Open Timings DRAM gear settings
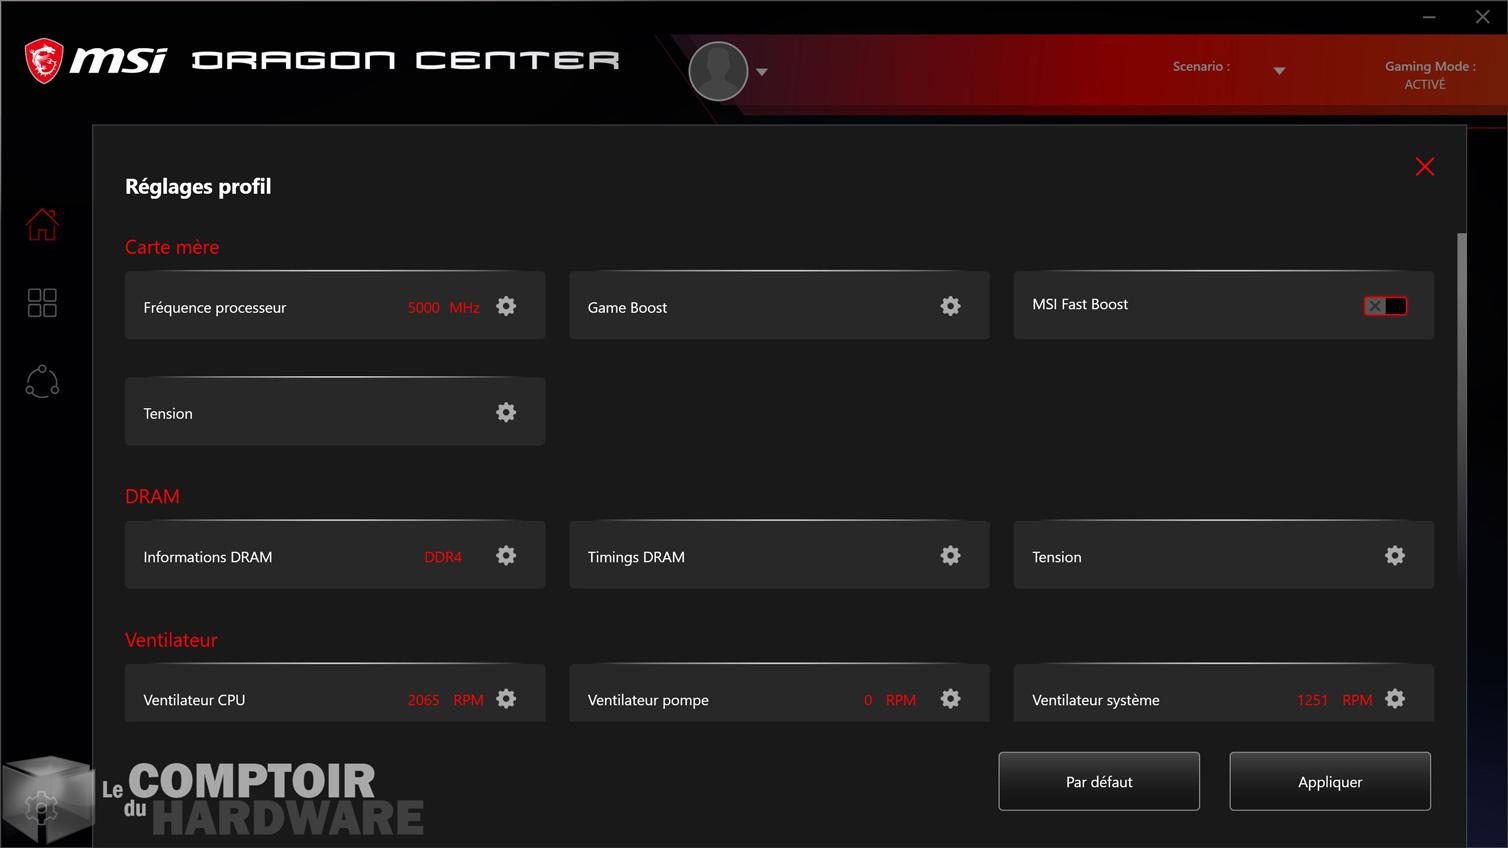This screenshot has width=1508, height=848. click(950, 556)
